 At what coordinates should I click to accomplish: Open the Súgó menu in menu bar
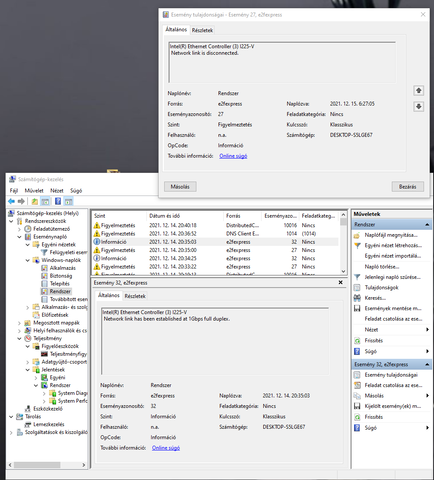click(76, 190)
